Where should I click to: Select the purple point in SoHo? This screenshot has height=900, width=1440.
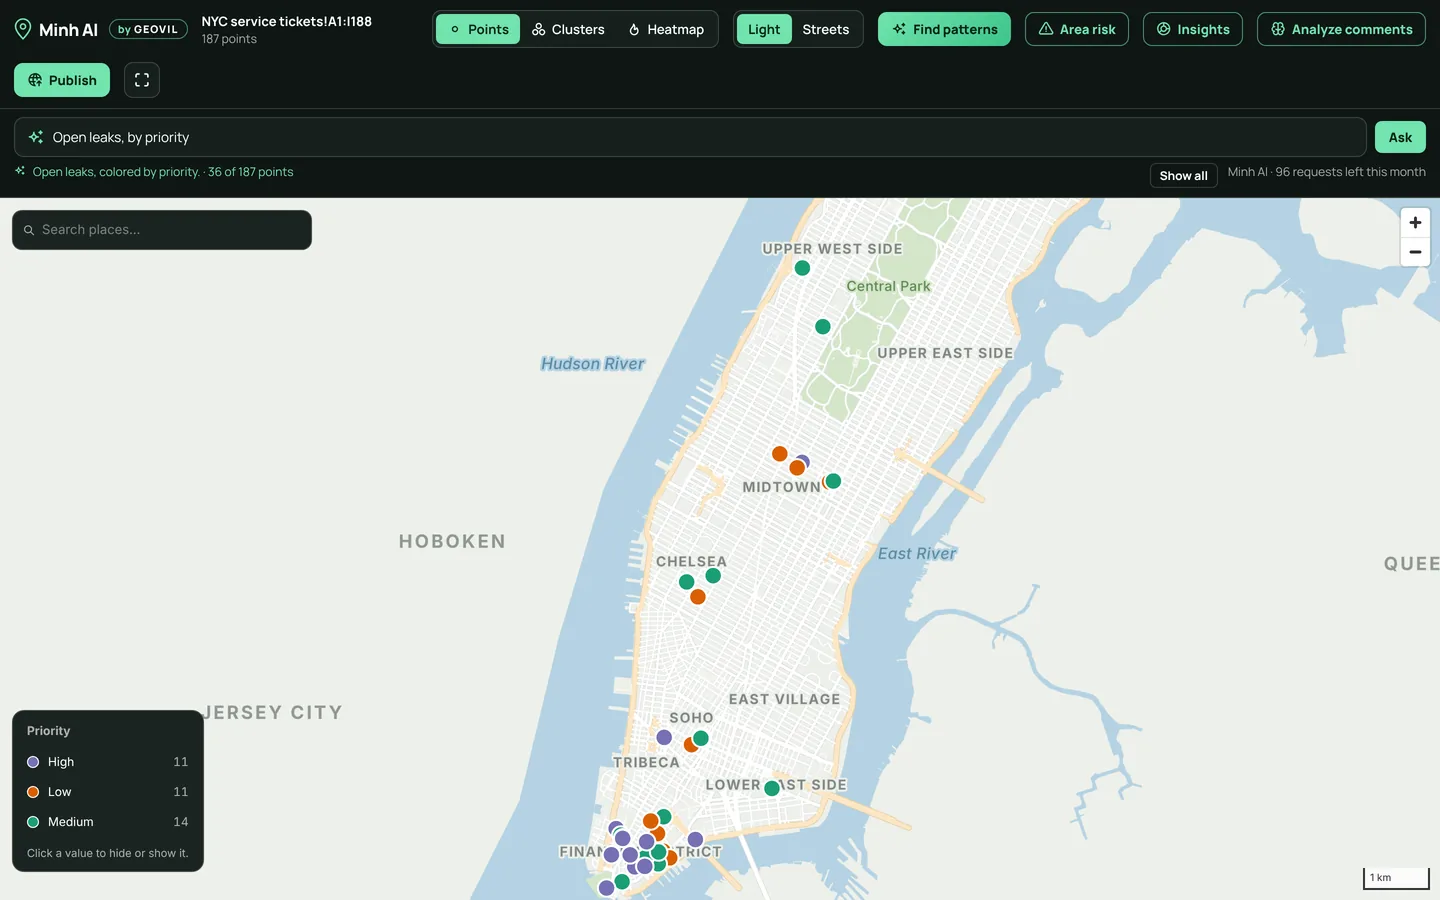pyautogui.click(x=664, y=737)
